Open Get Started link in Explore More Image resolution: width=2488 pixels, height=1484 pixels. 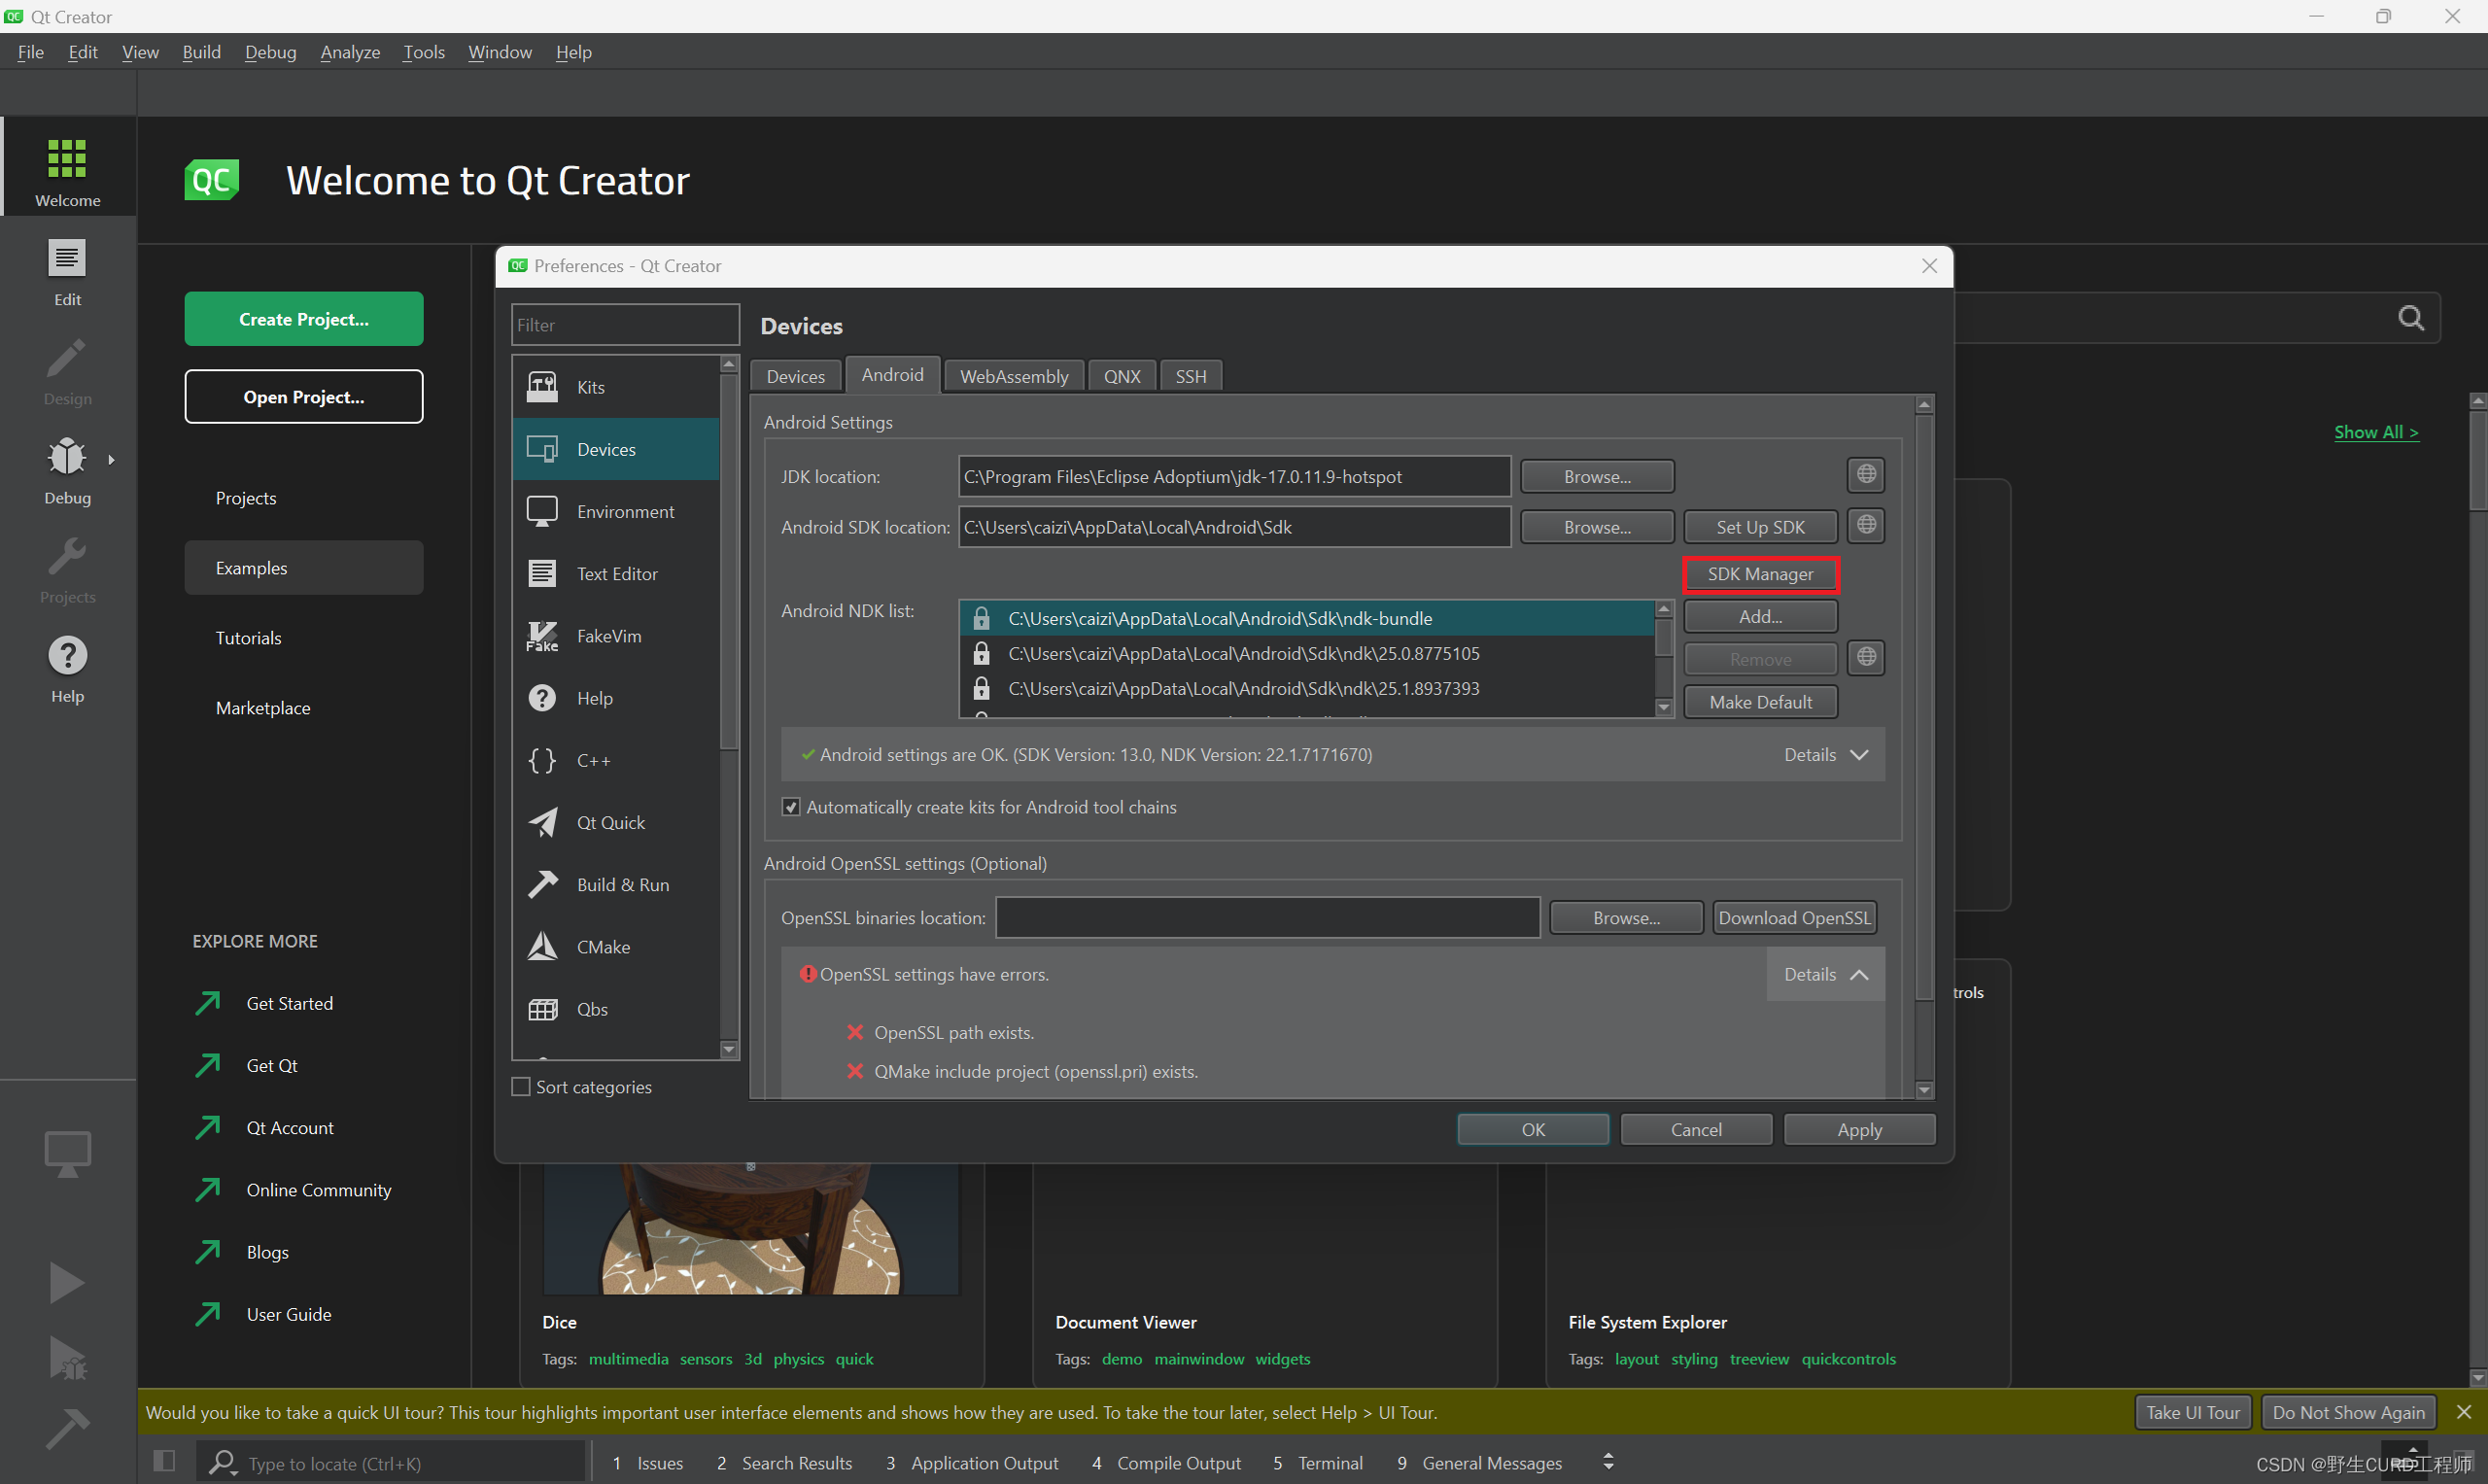point(289,1003)
